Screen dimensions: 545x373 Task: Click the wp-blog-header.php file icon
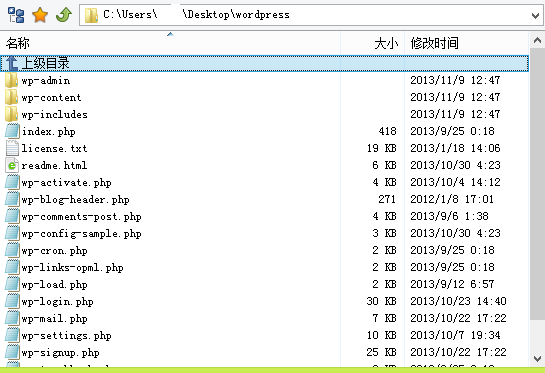[x=12, y=200]
